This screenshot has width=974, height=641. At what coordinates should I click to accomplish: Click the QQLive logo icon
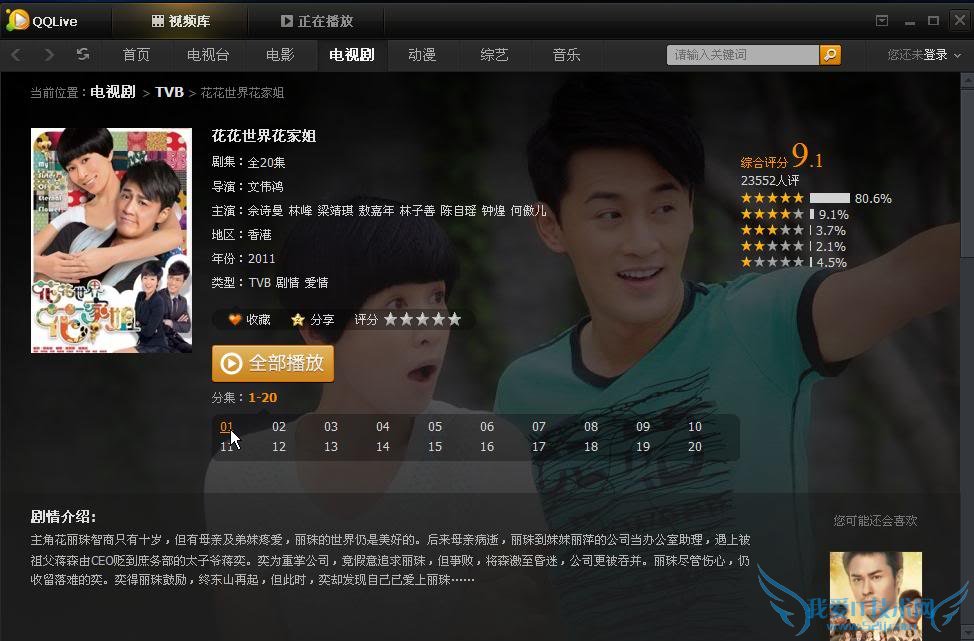(x=17, y=20)
